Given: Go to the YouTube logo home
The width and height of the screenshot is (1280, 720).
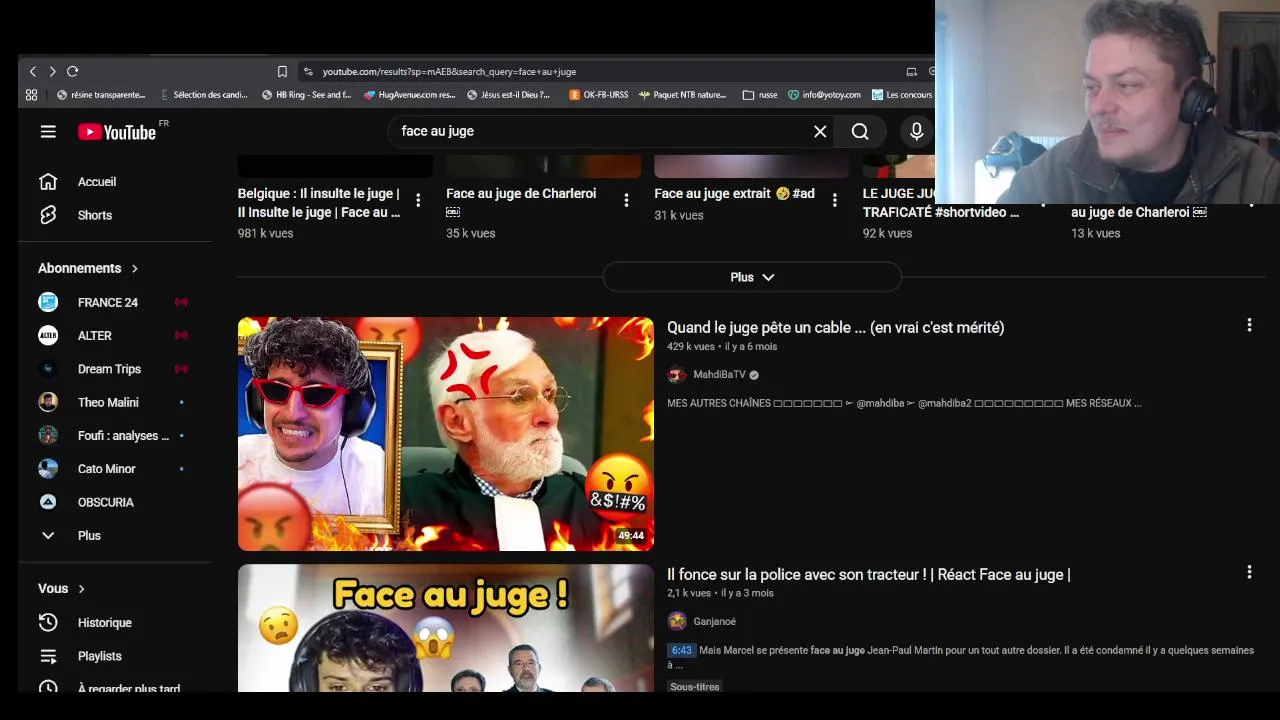Looking at the screenshot, I should pyautogui.click(x=117, y=132).
